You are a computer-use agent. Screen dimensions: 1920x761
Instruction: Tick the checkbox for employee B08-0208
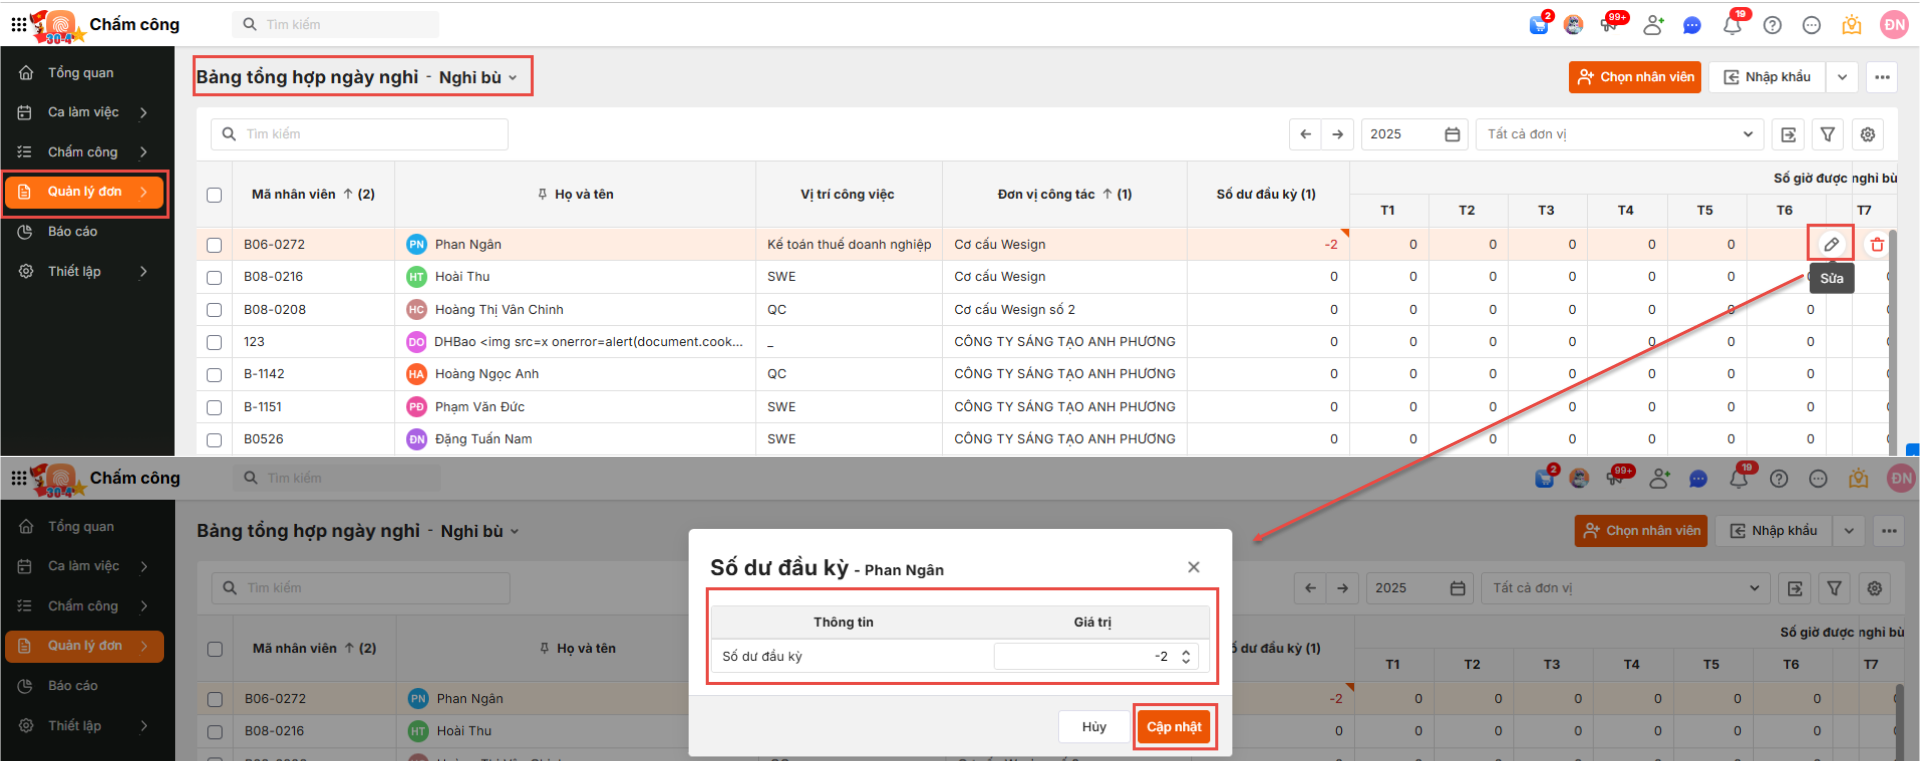[214, 310]
